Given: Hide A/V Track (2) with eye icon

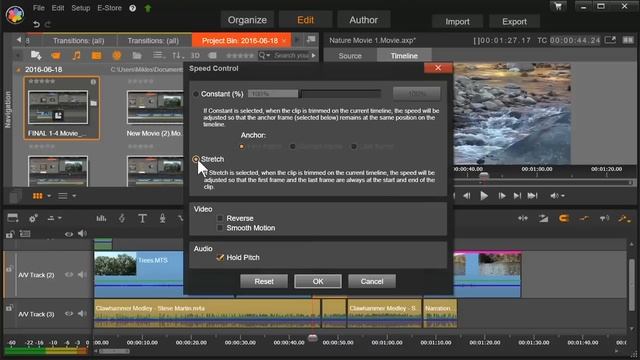Looking at the screenshot, I should pyautogui.click(x=69, y=275).
